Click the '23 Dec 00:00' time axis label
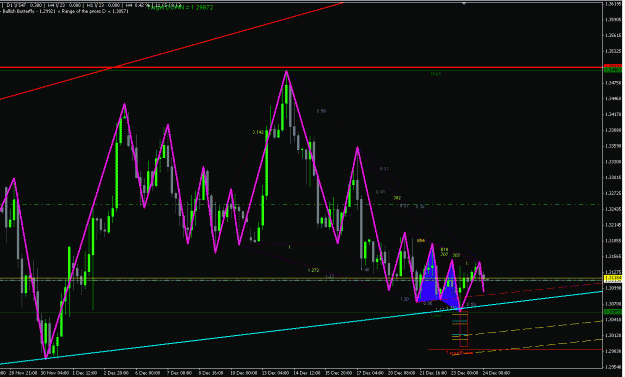This screenshot has width=625, height=377. (465, 373)
